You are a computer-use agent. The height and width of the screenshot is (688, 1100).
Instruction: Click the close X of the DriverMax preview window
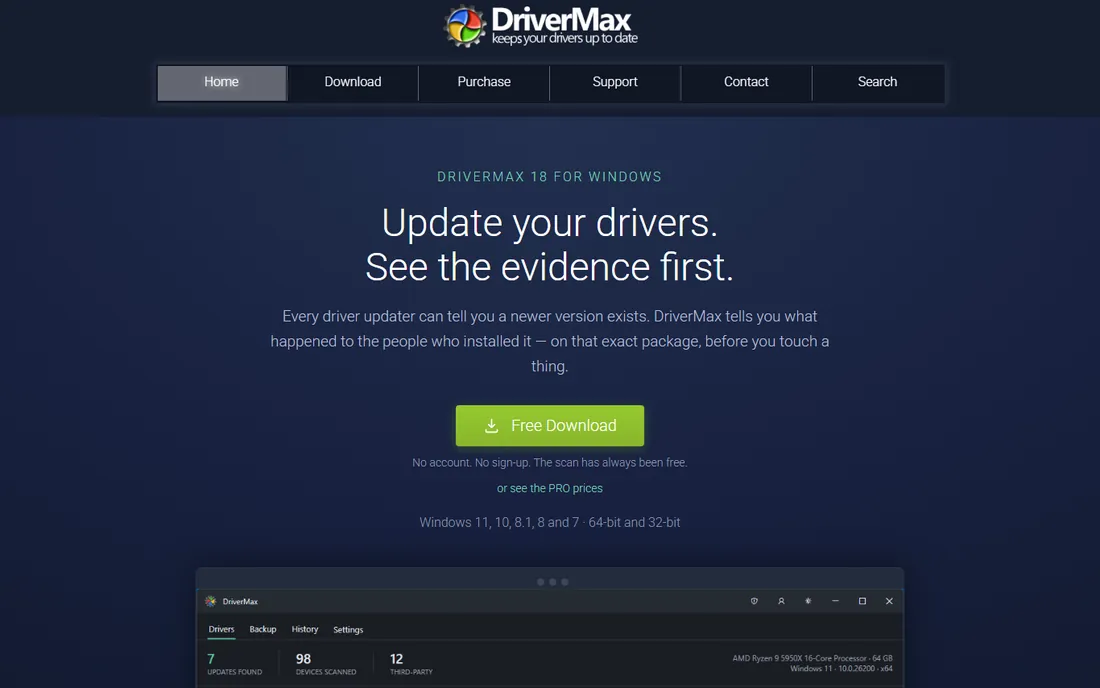[x=889, y=601]
